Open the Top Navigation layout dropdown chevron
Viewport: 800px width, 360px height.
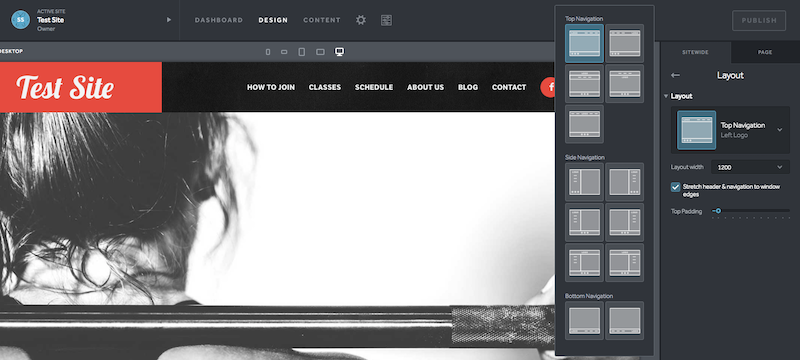coord(780,130)
